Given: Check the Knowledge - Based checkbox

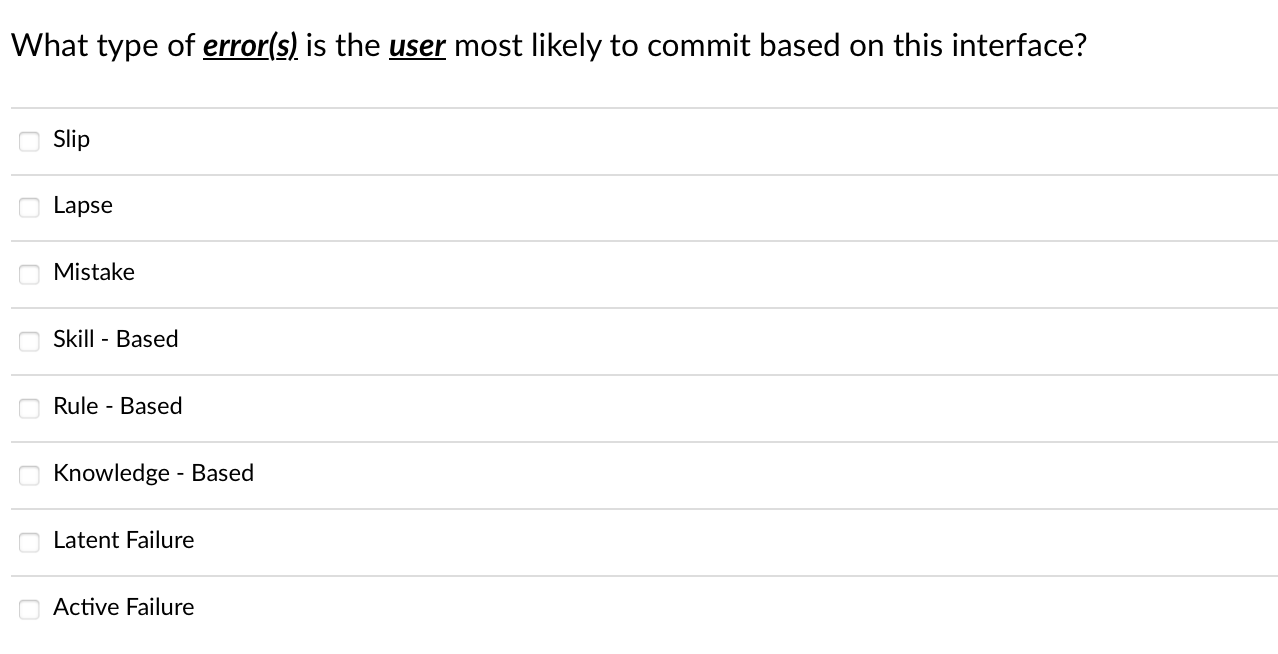Looking at the screenshot, I should click(29, 475).
